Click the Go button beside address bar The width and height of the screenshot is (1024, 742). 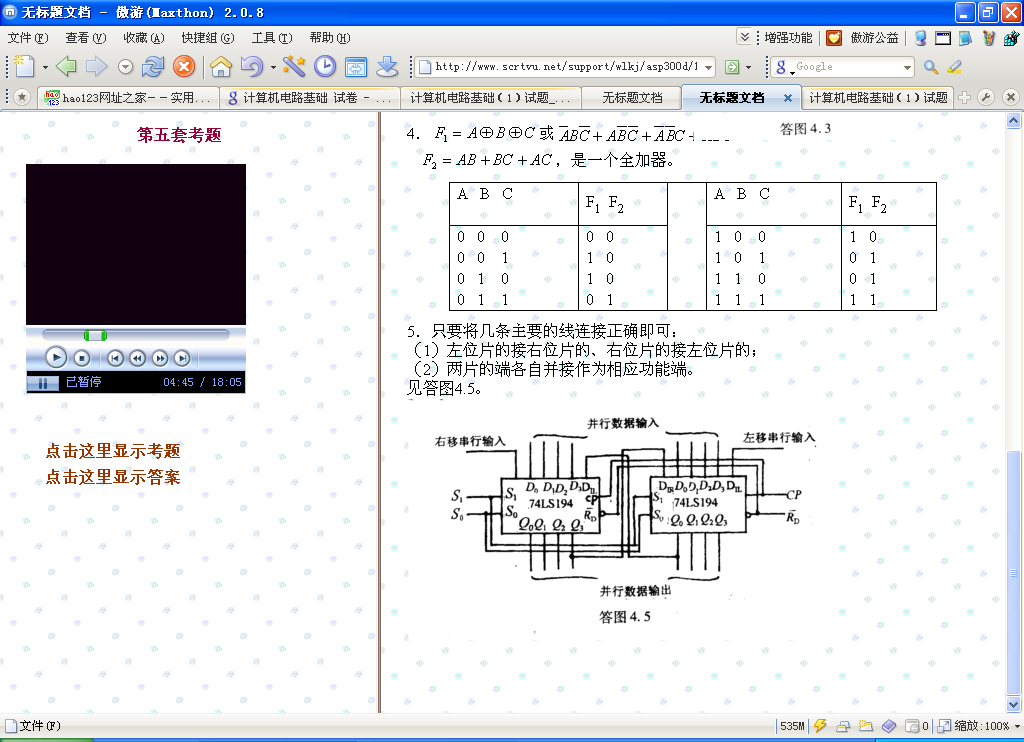(733, 67)
